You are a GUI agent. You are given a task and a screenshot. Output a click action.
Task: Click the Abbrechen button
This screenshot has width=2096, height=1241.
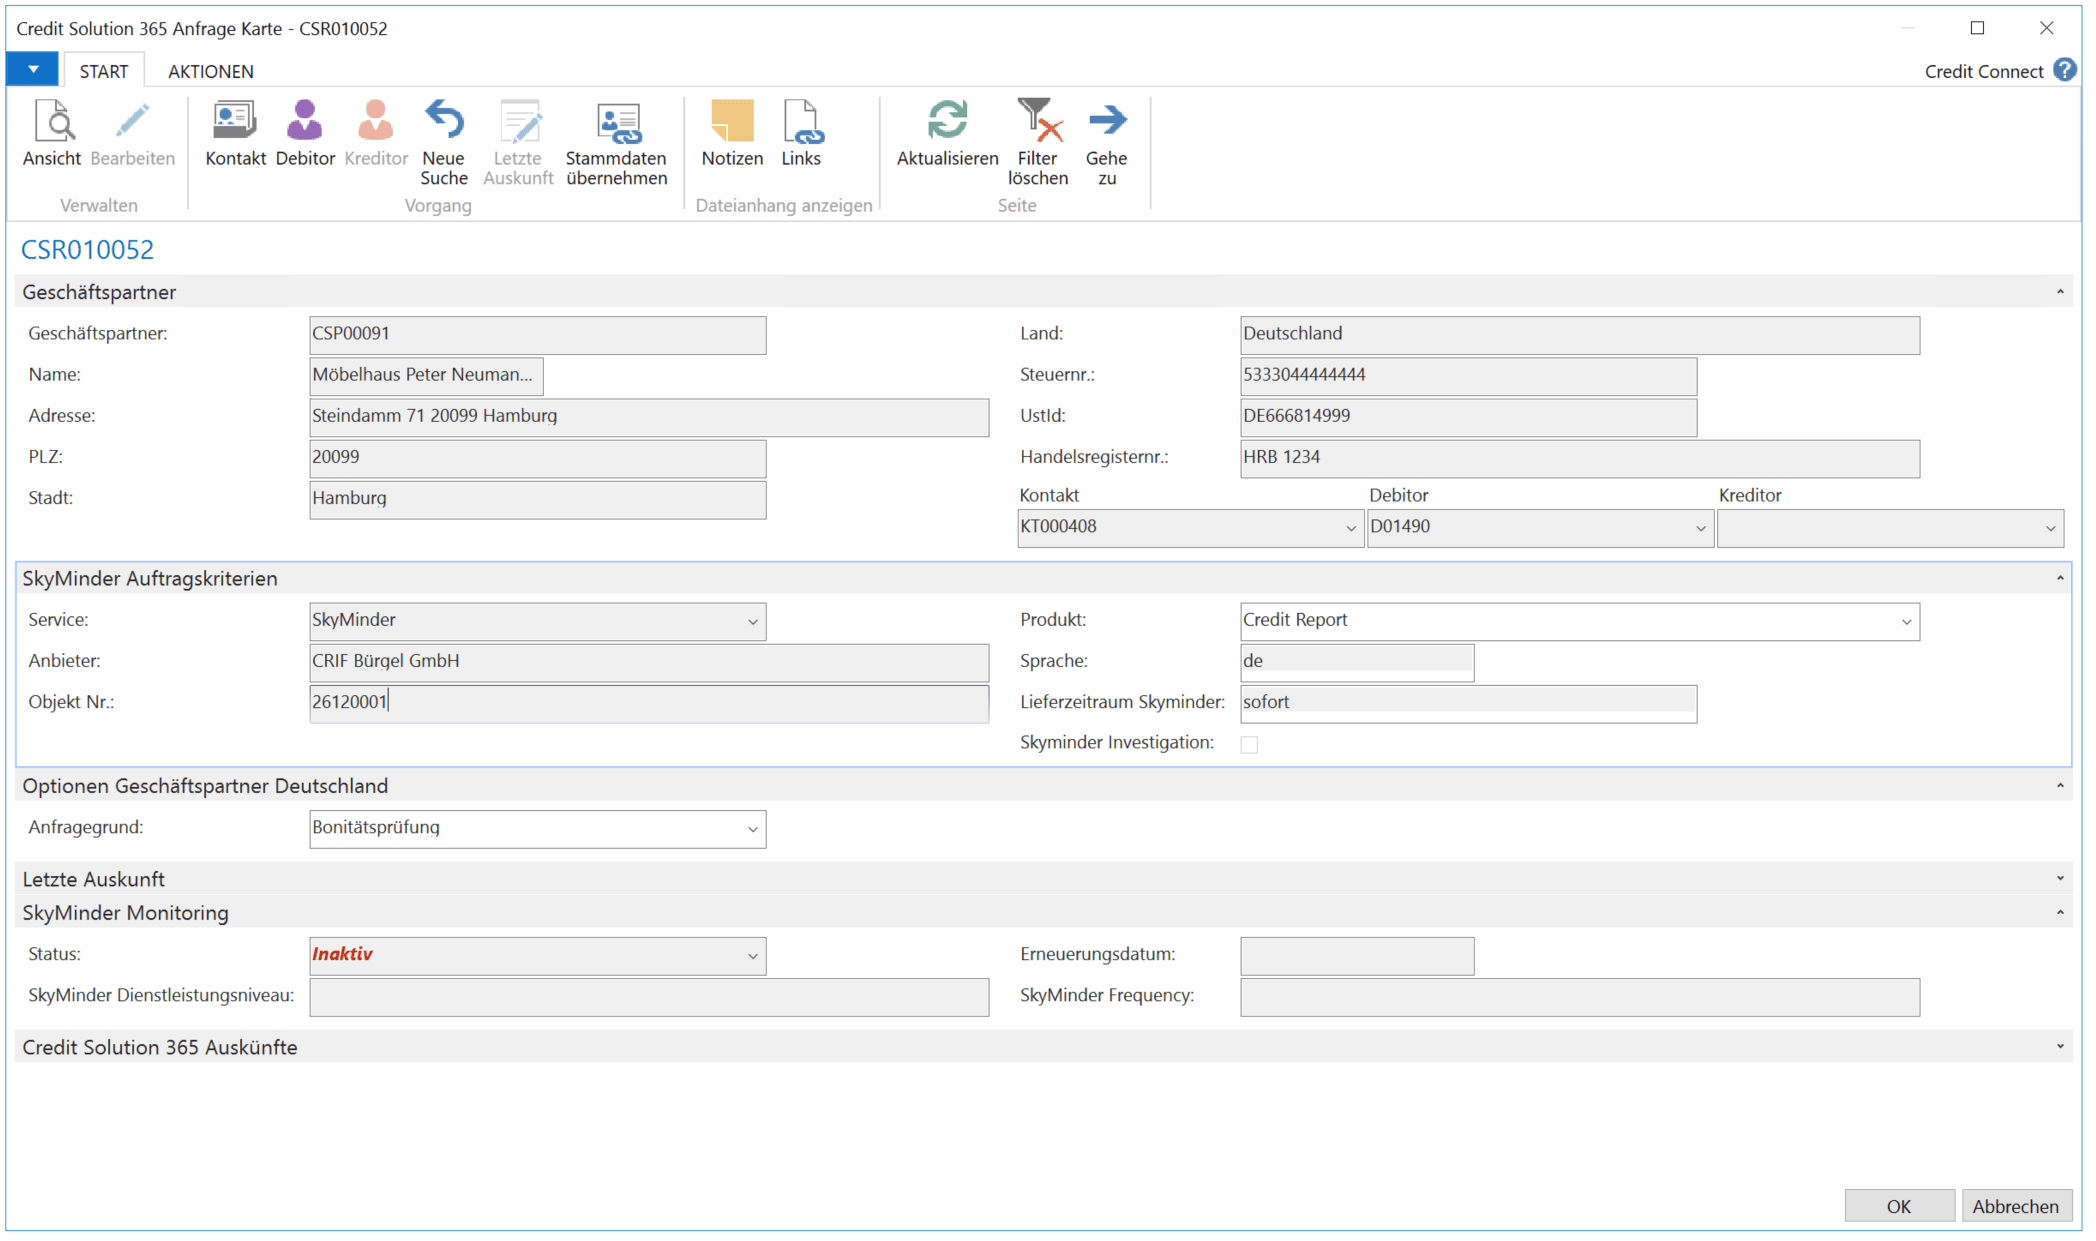[x=2015, y=1206]
